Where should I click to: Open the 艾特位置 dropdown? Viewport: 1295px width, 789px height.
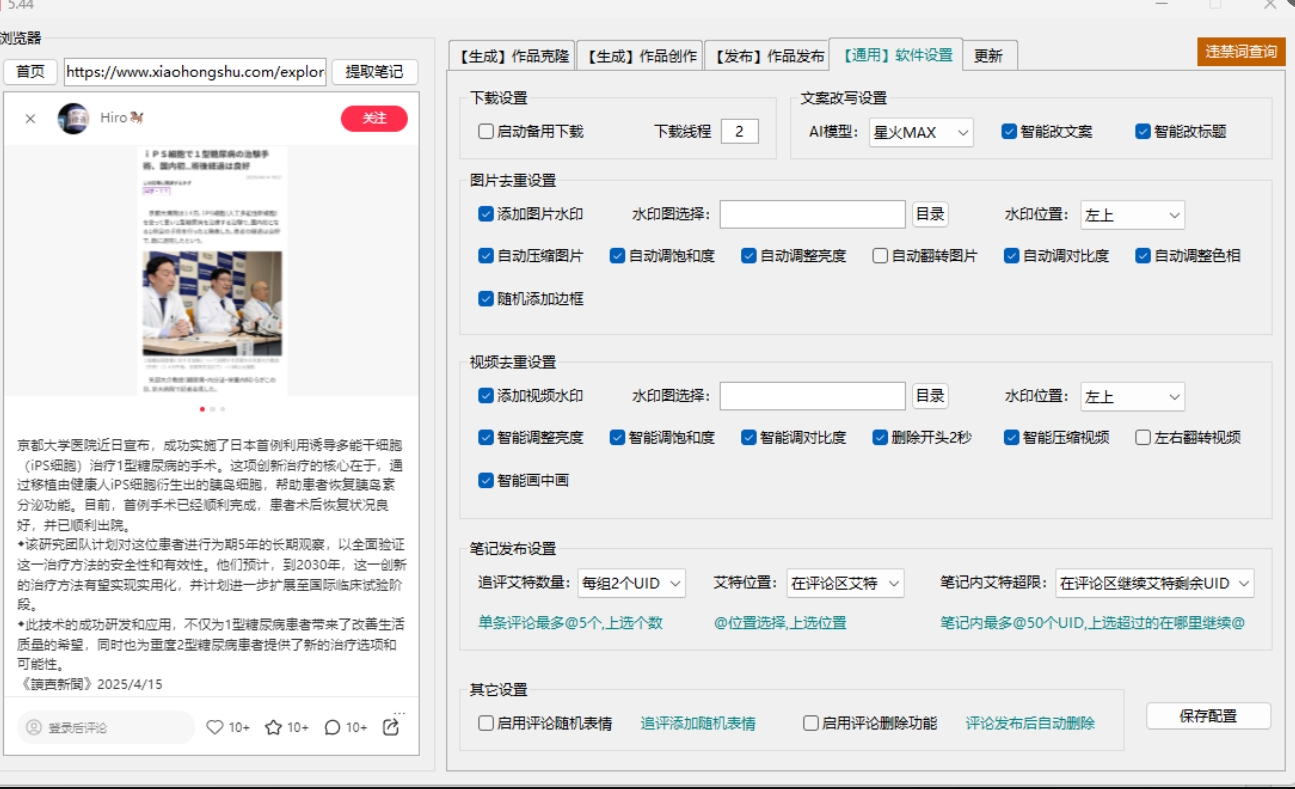(x=845, y=583)
